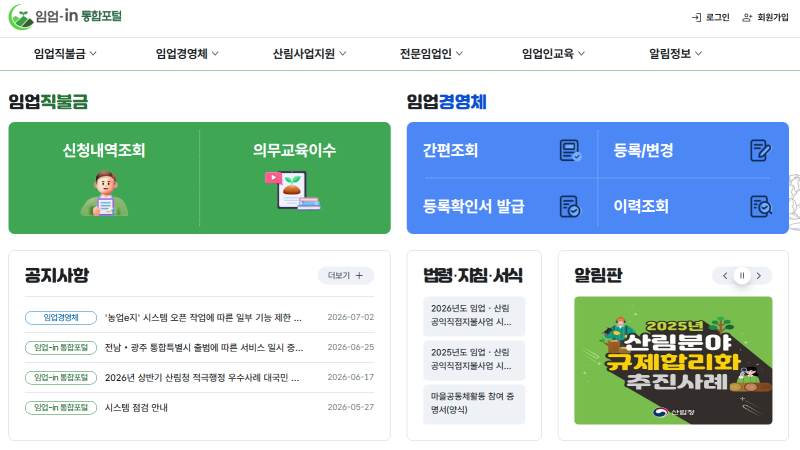
Task: Open 마을공동체활동 참여 증명서(양식)
Action: tap(474, 404)
